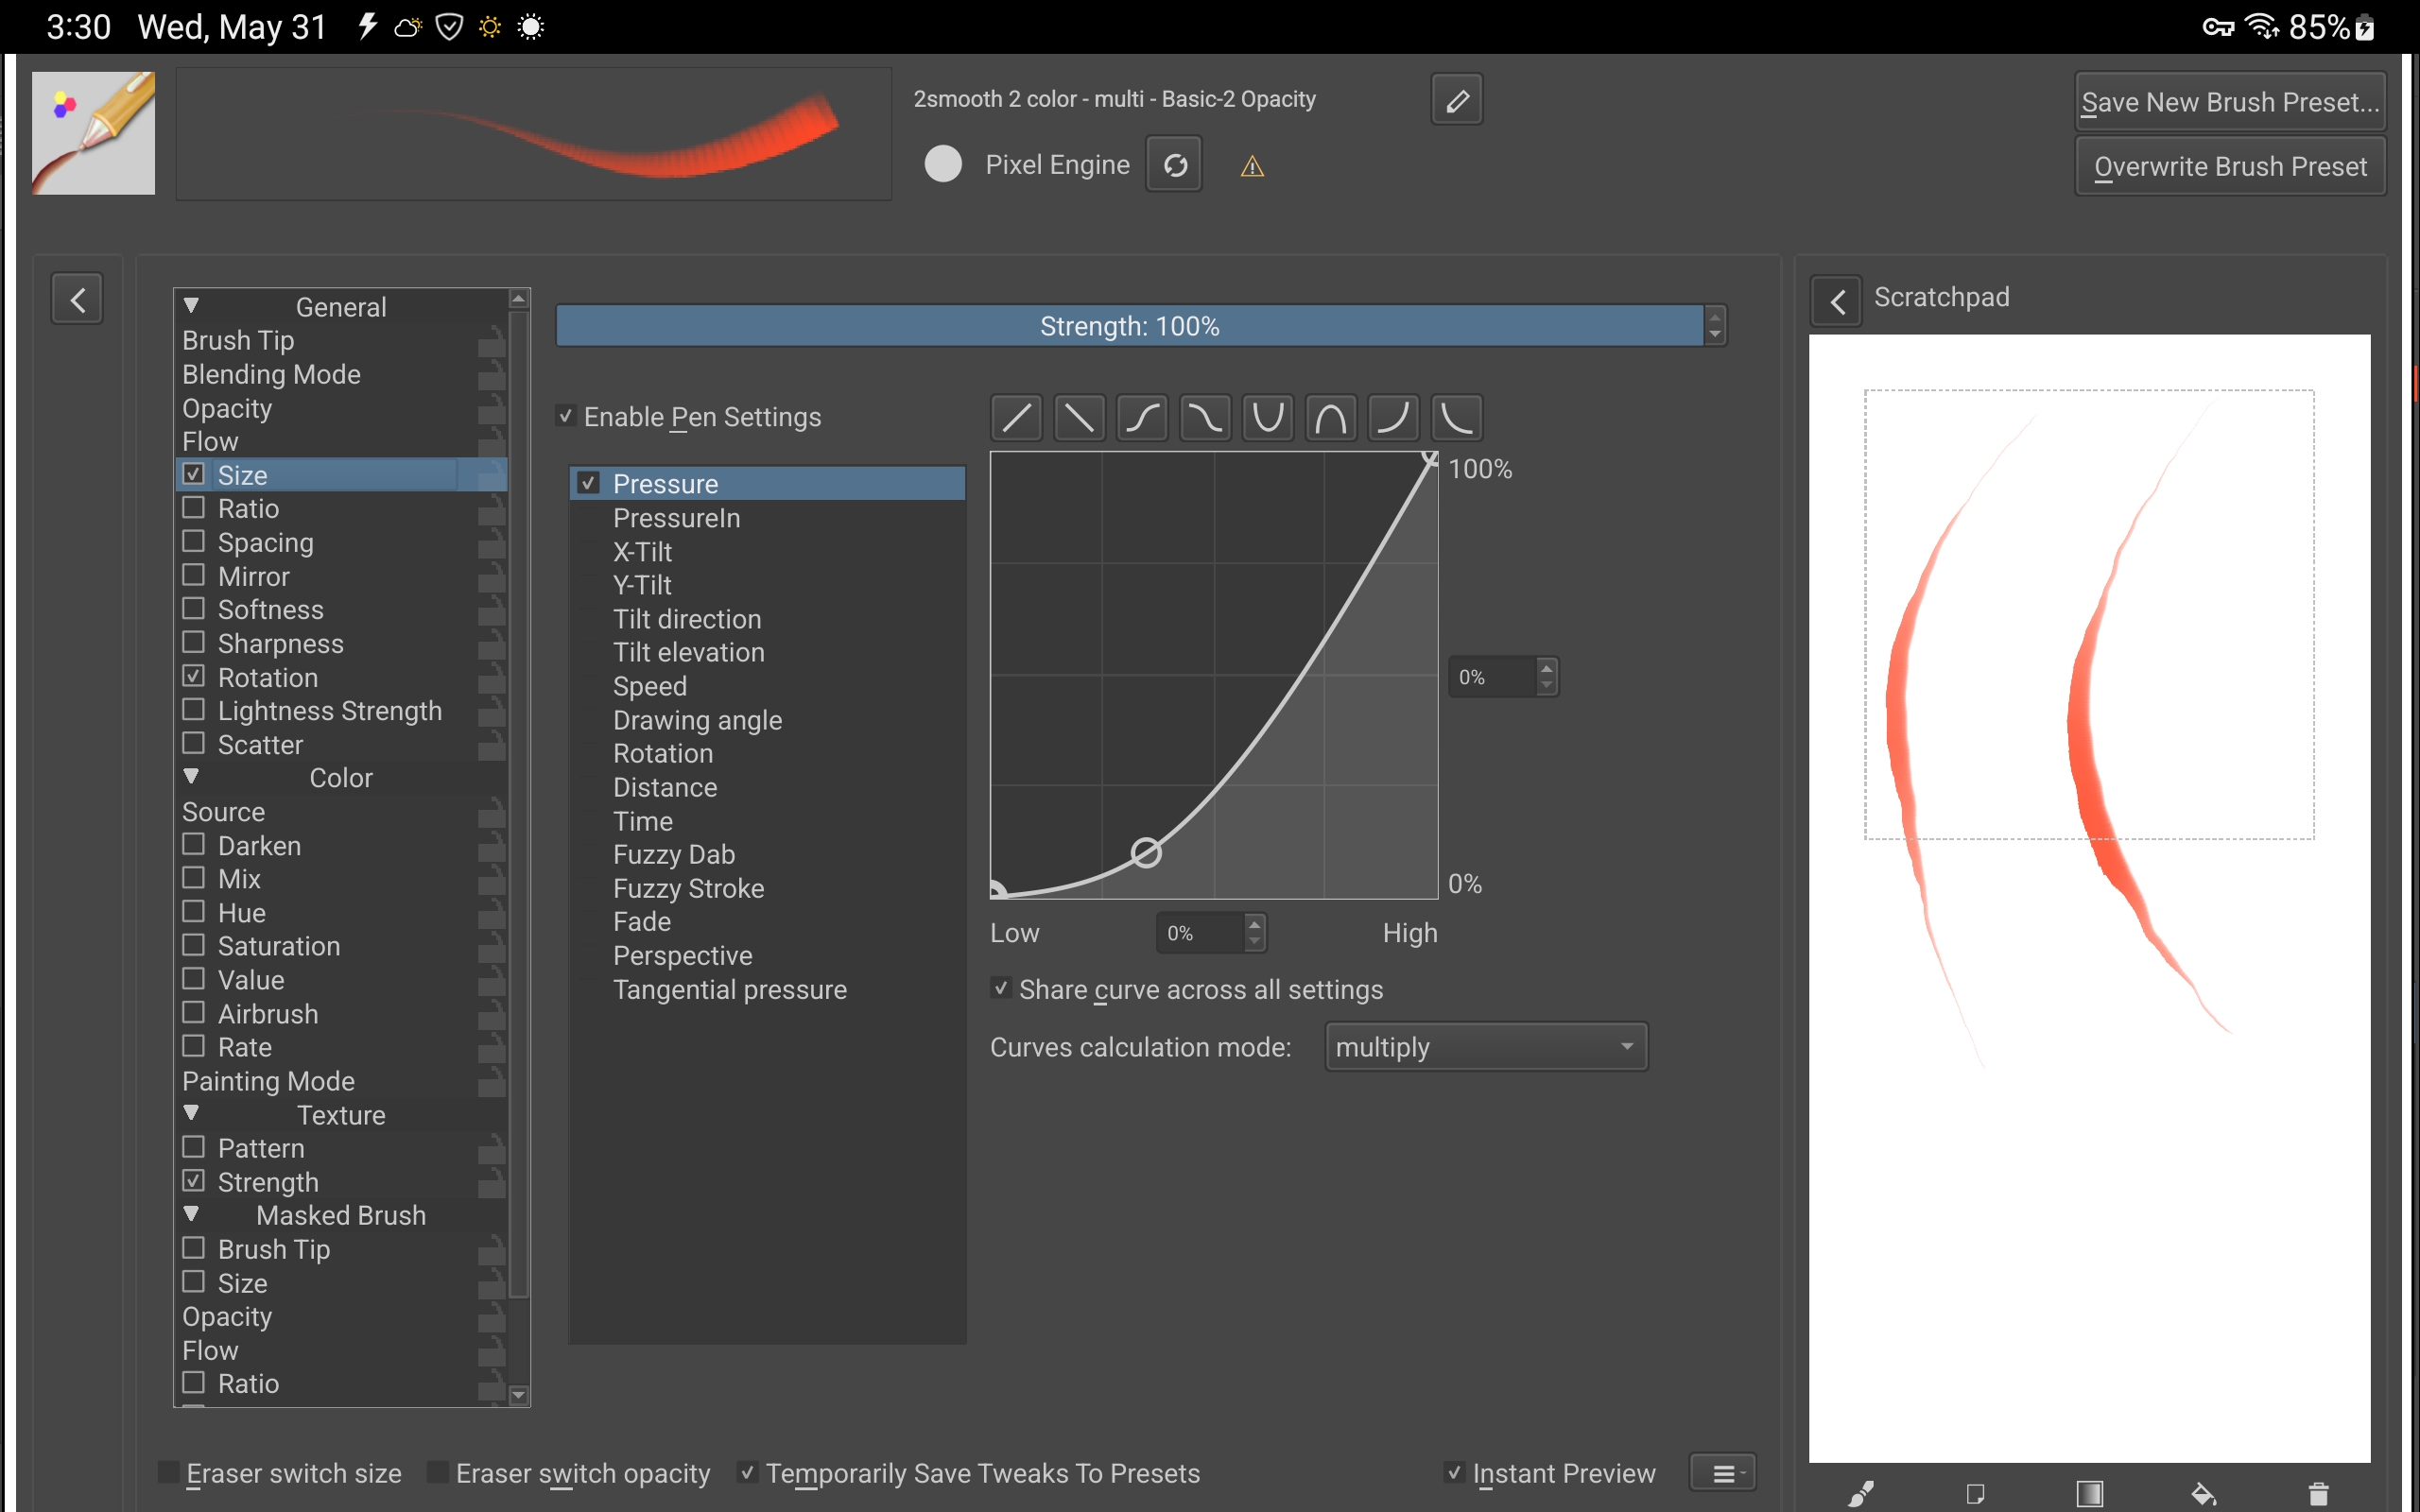The height and width of the screenshot is (1512, 2420).
Task: Select the U-shaped curve preset
Action: [1267, 417]
